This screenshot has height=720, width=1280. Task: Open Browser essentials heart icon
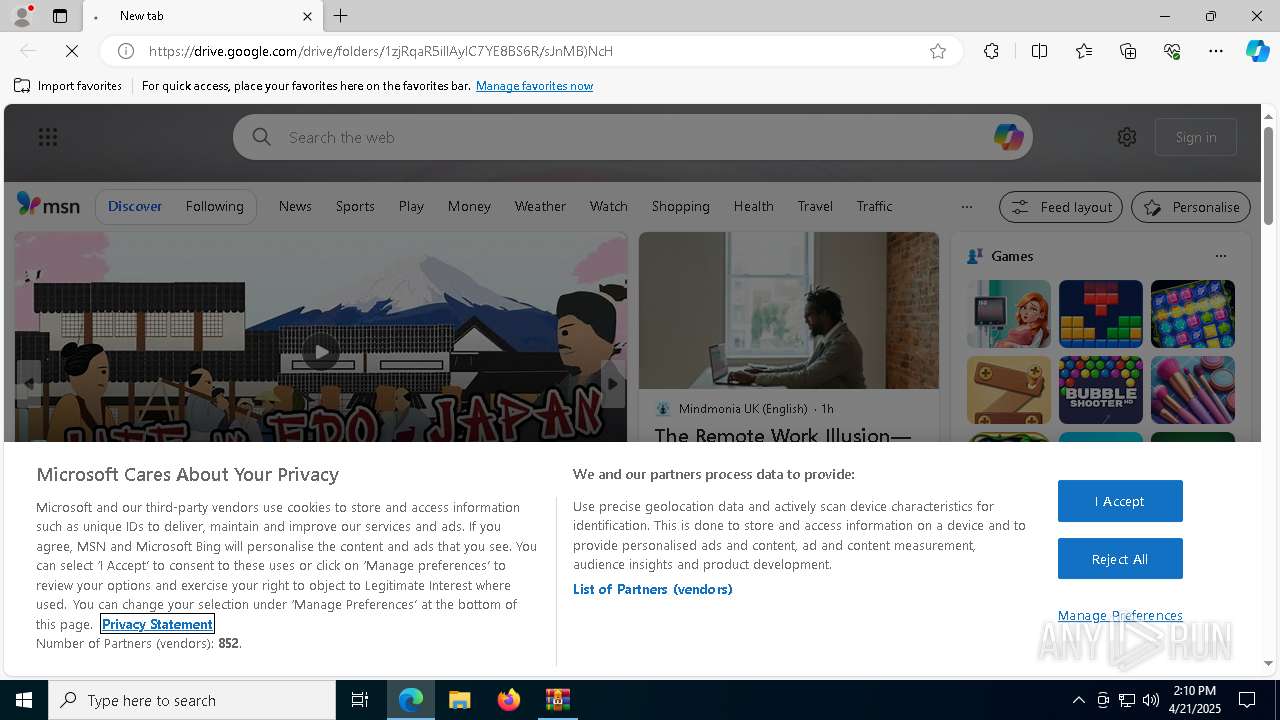[x=1172, y=51]
